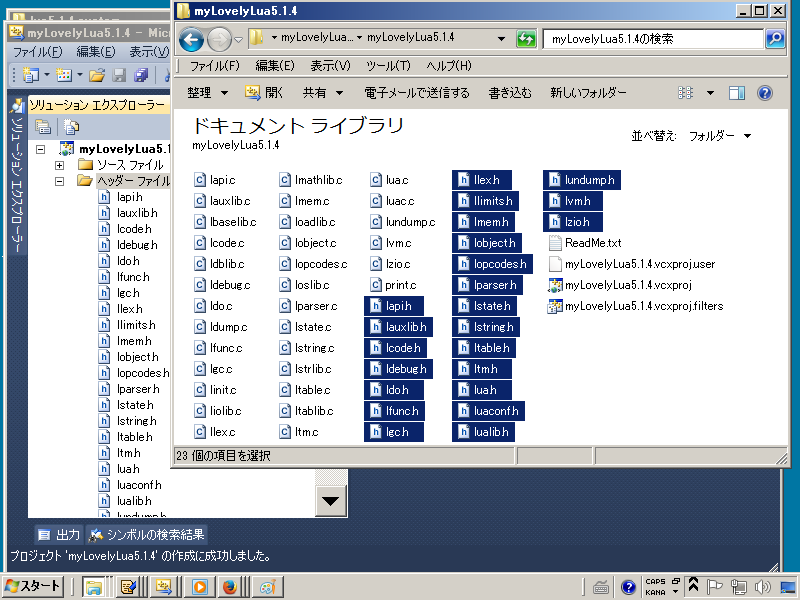This screenshot has width=800, height=600.
Task: Click the New Project icon in Visual Studio
Action: [31, 76]
